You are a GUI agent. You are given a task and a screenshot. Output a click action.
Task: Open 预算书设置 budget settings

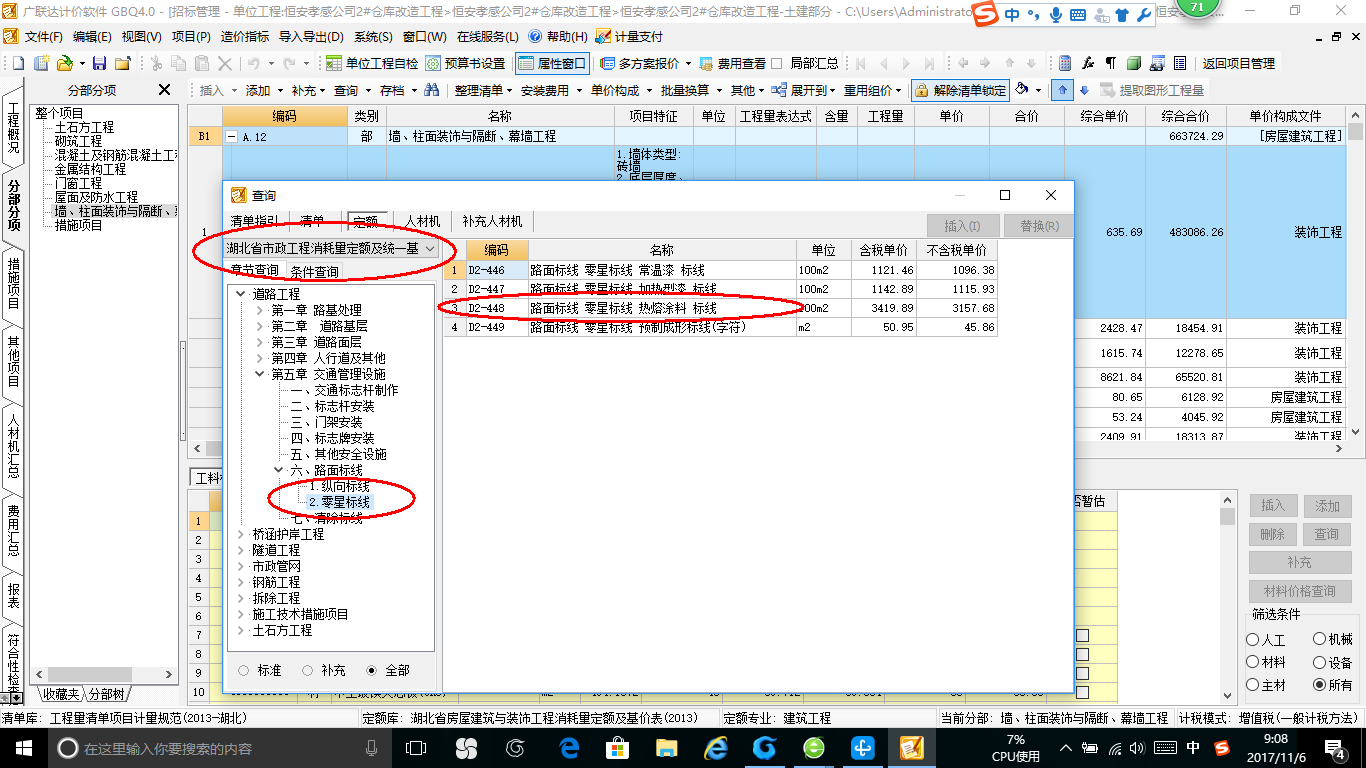[466, 63]
